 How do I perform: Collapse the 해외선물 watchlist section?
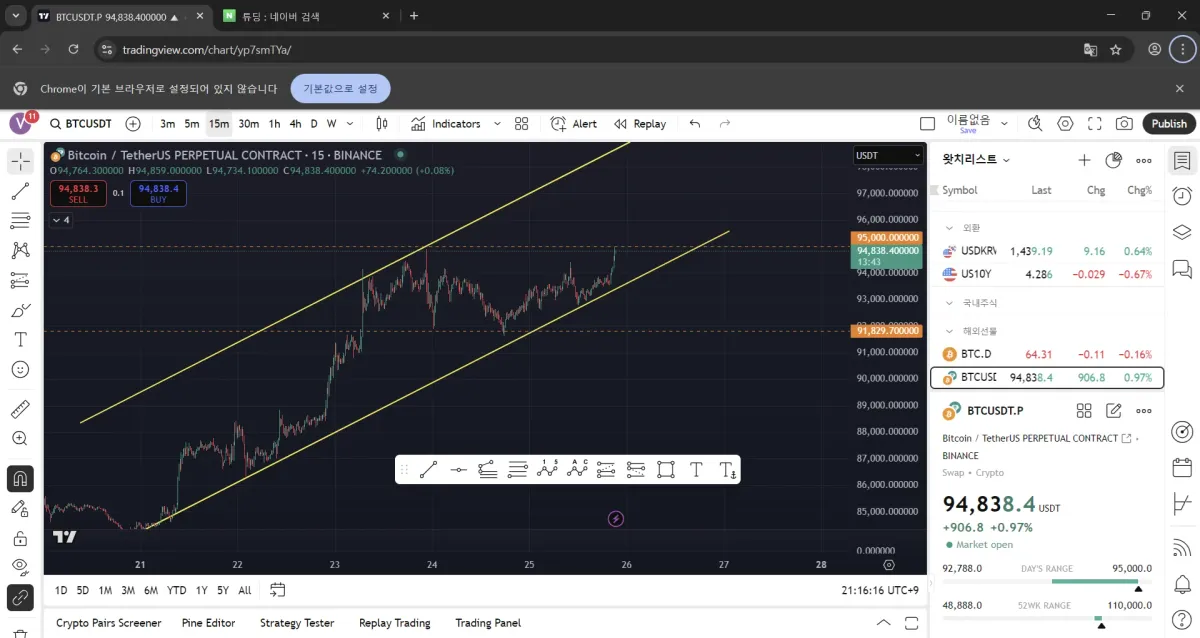pos(949,331)
